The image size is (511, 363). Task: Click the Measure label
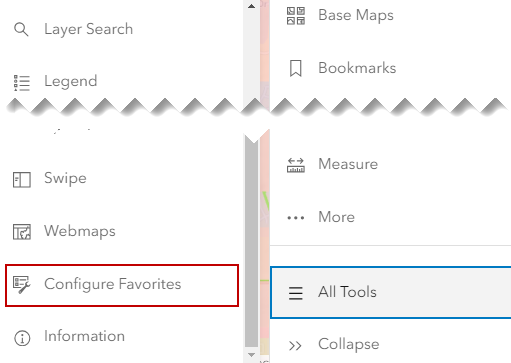tap(348, 164)
